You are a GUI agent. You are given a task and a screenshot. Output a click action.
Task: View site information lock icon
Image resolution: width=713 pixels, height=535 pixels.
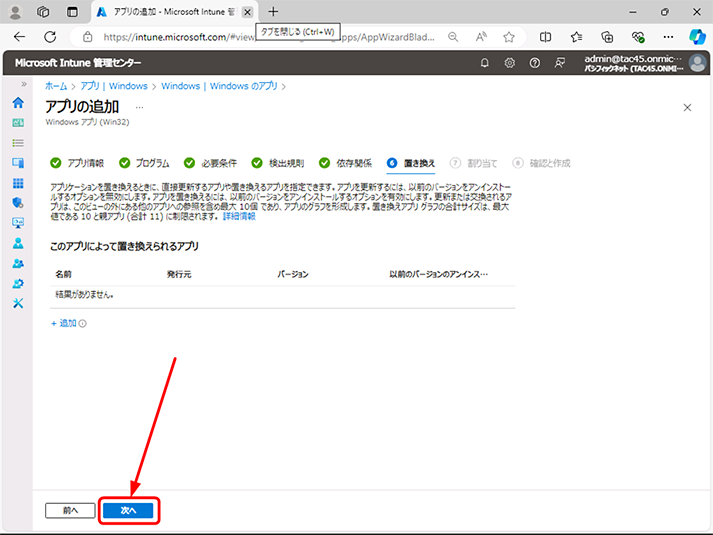pyautogui.click(x=88, y=37)
